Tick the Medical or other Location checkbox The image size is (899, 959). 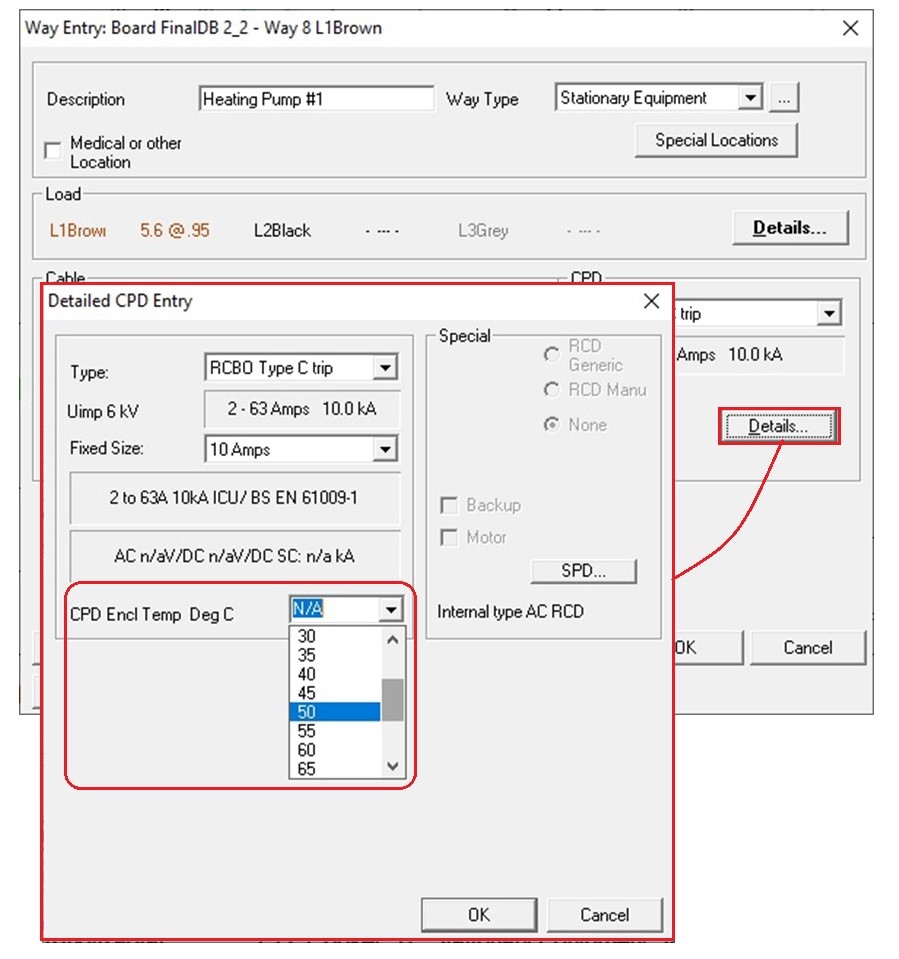tap(53, 150)
